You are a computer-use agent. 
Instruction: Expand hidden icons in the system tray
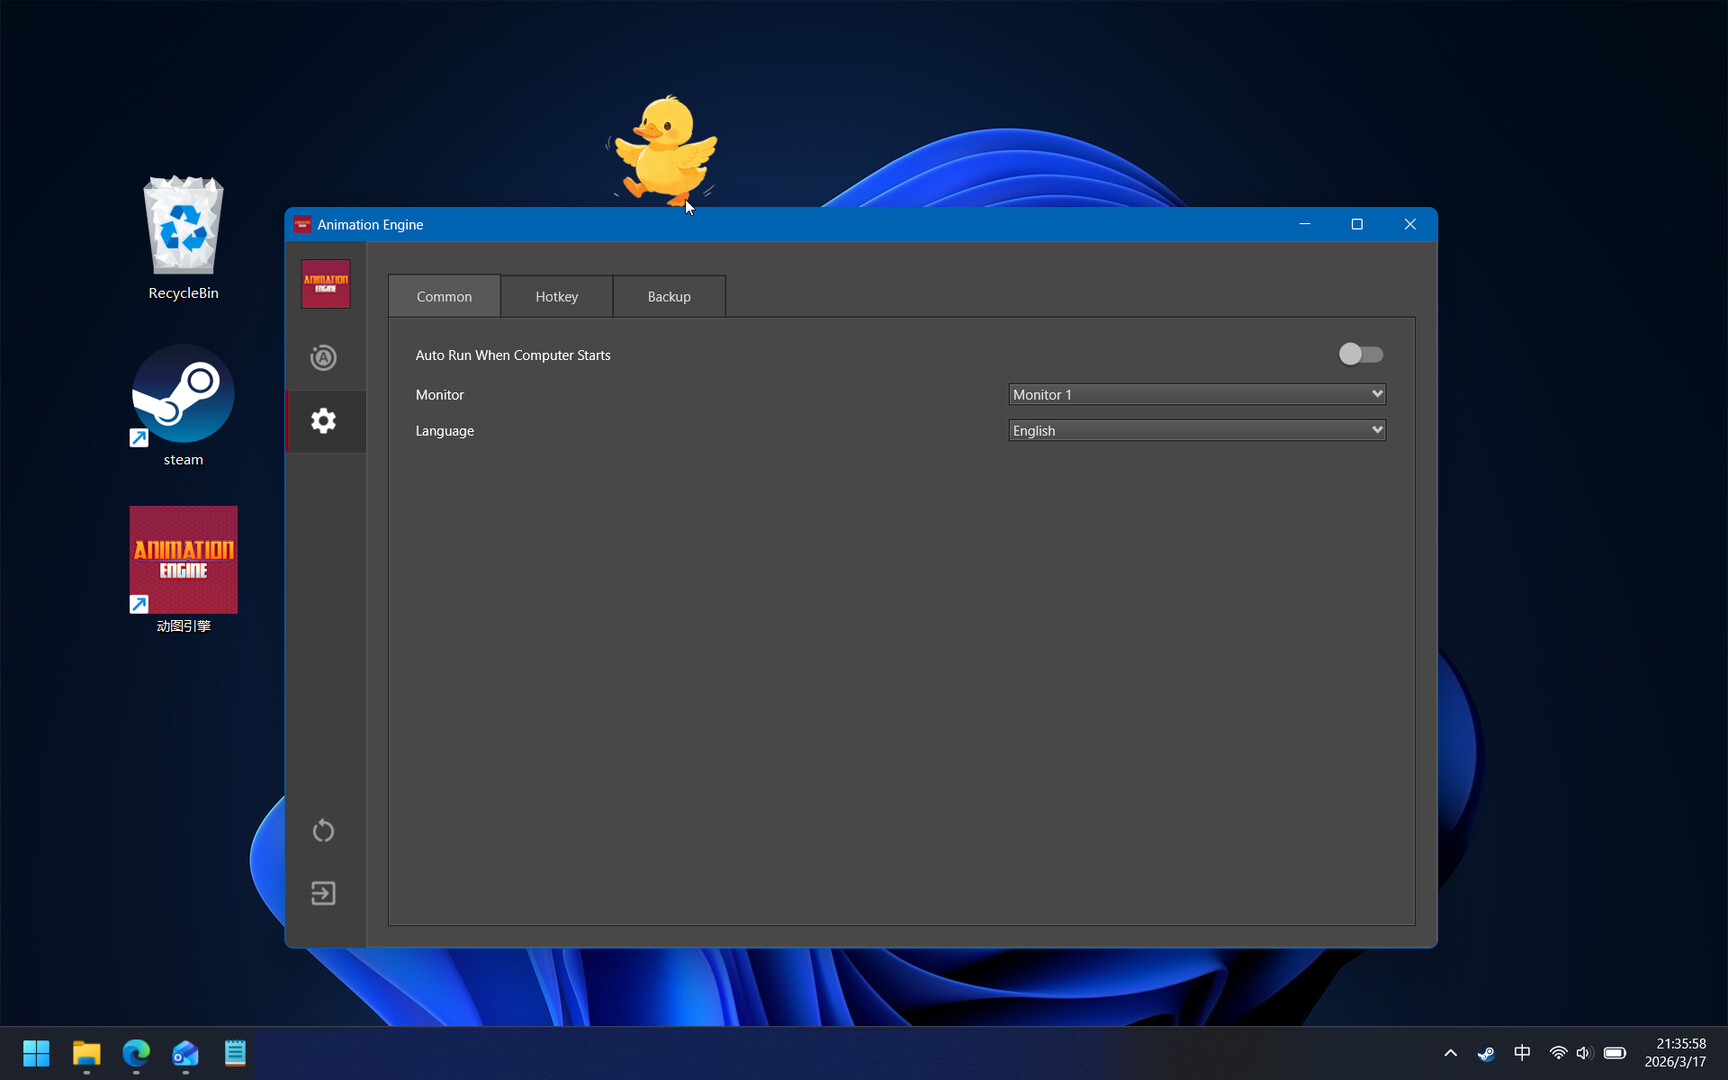pos(1449,1053)
